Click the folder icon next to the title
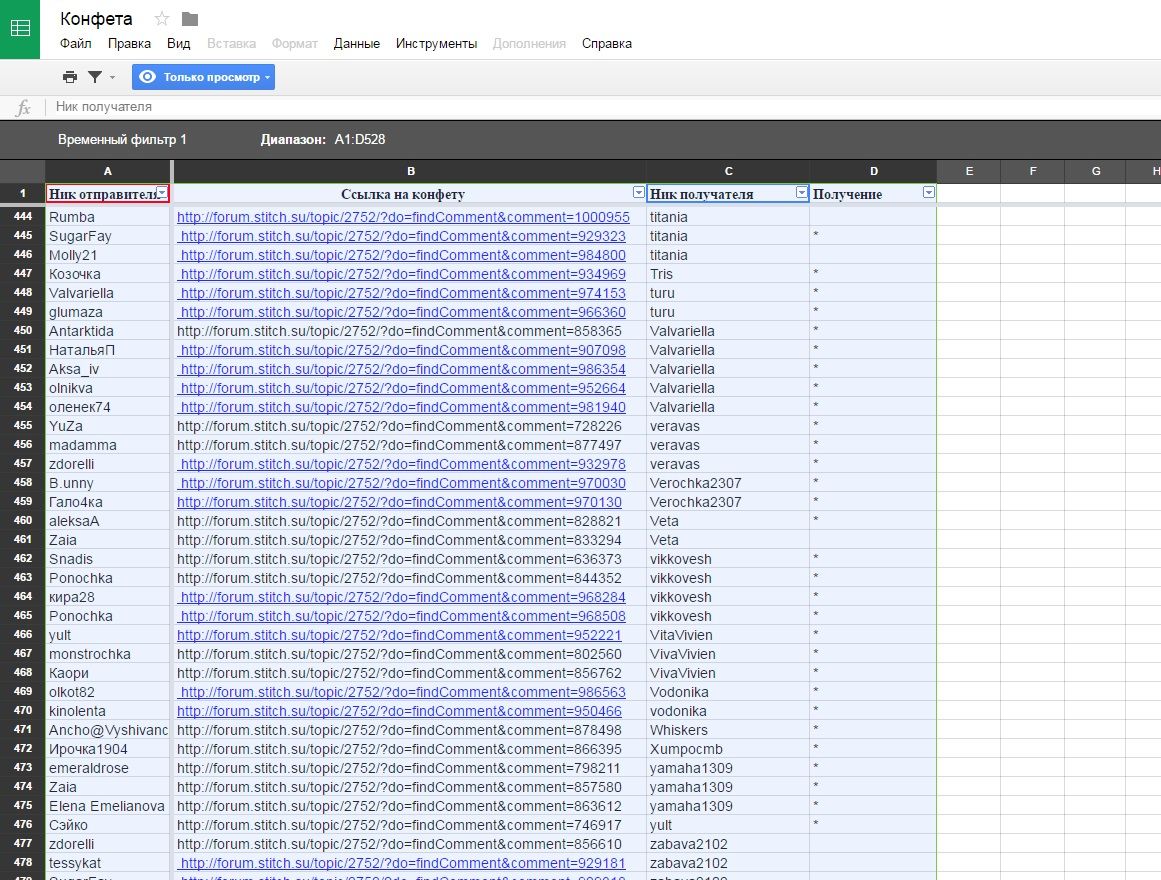Viewport: 1161px width, 880px height. [190, 19]
